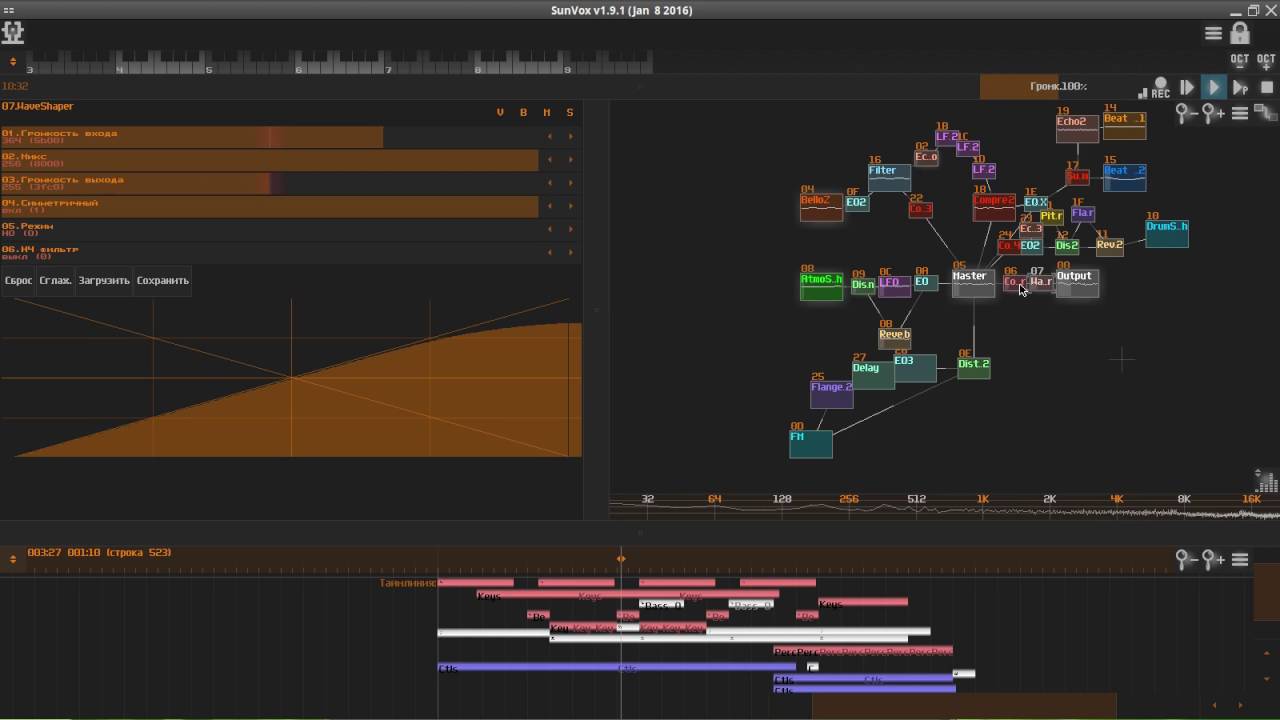Image resolution: width=1280 pixels, height=720 pixels.
Task: Select the Beat .1 module
Action: coord(1124,125)
